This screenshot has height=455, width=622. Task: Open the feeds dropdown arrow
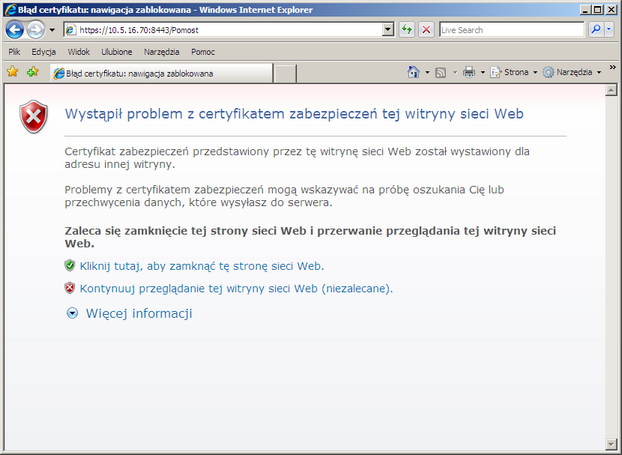click(x=455, y=73)
